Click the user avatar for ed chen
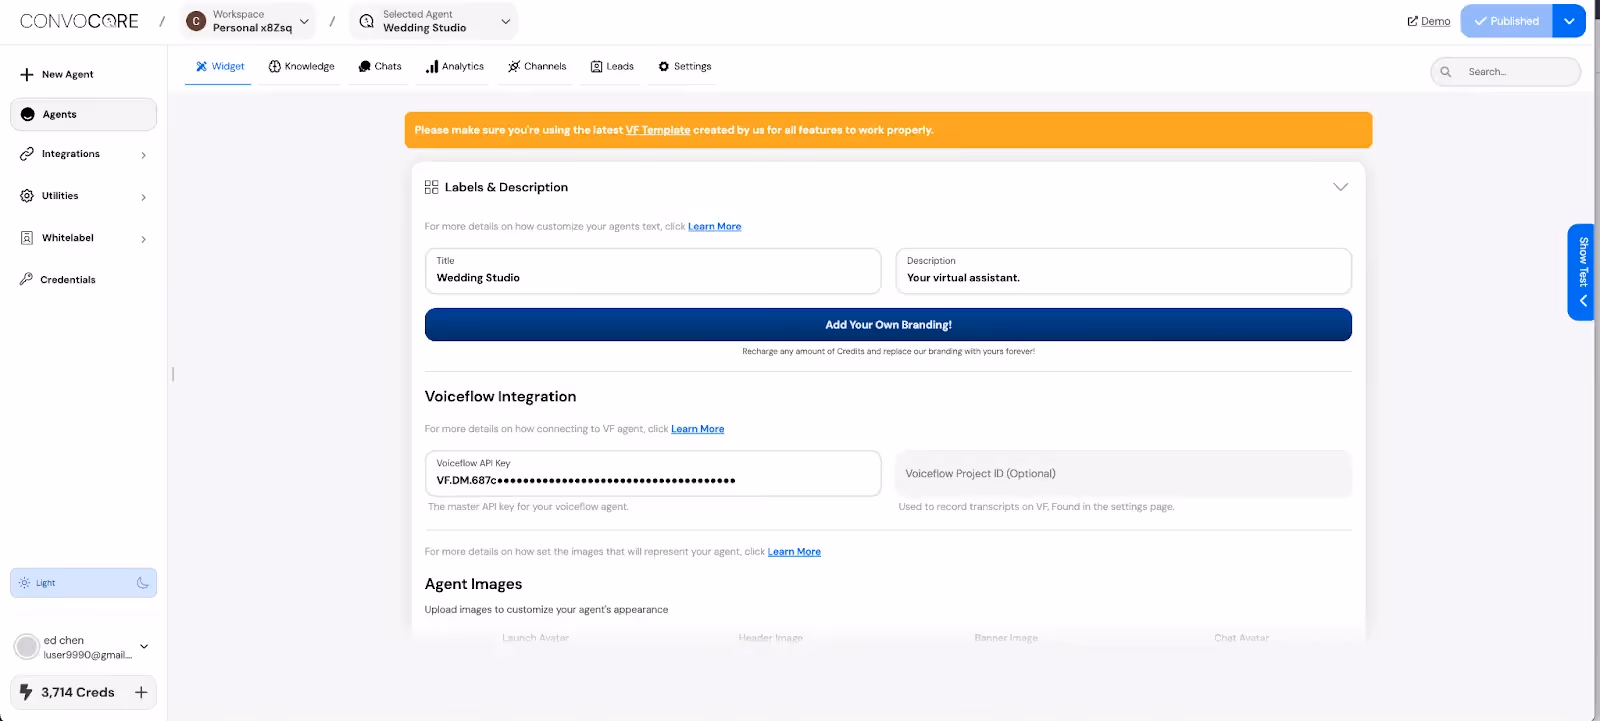Viewport: 1600px width, 721px height. tap(27, 647)
